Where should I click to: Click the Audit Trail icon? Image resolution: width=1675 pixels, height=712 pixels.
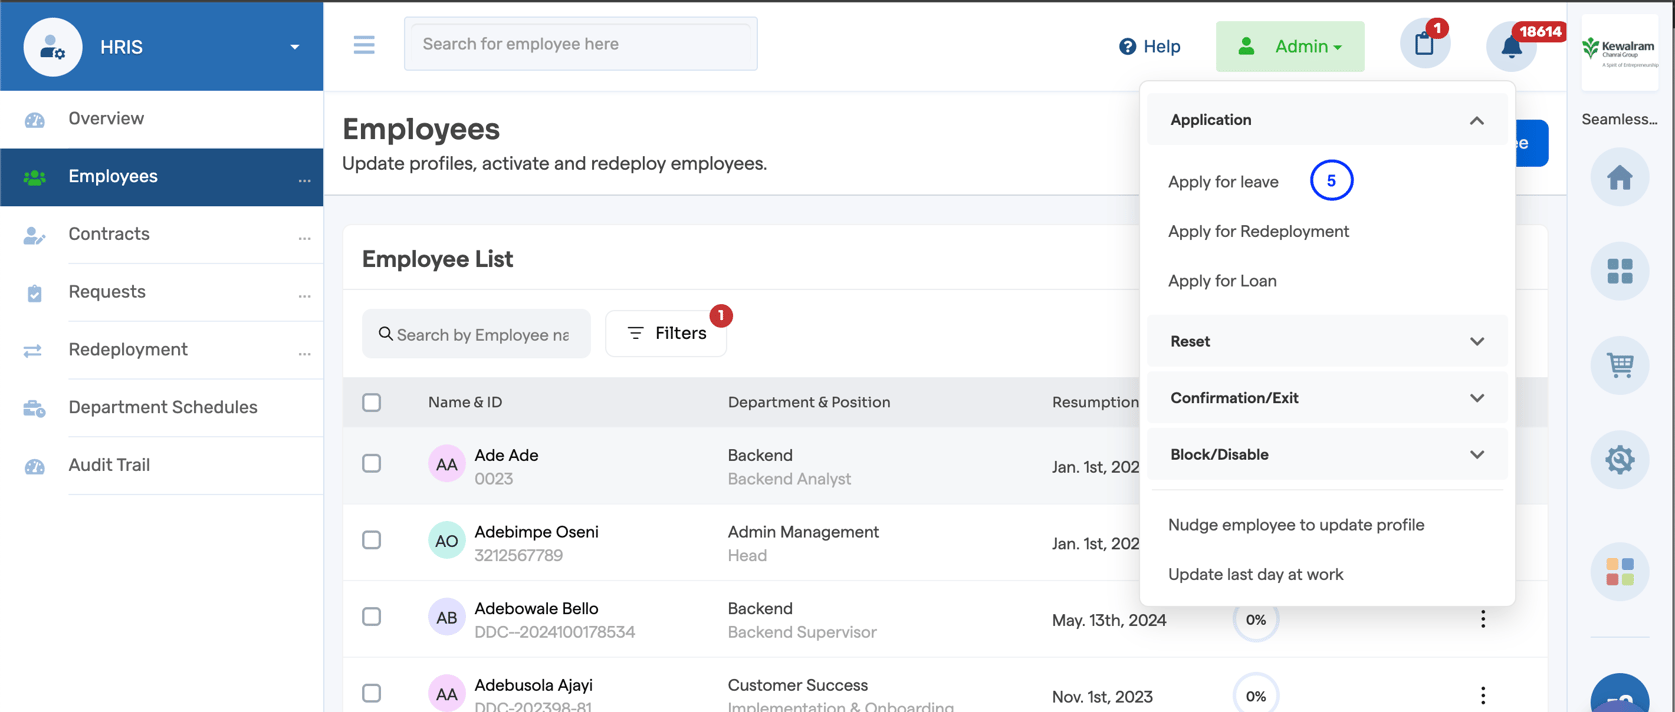pos(34,466)
